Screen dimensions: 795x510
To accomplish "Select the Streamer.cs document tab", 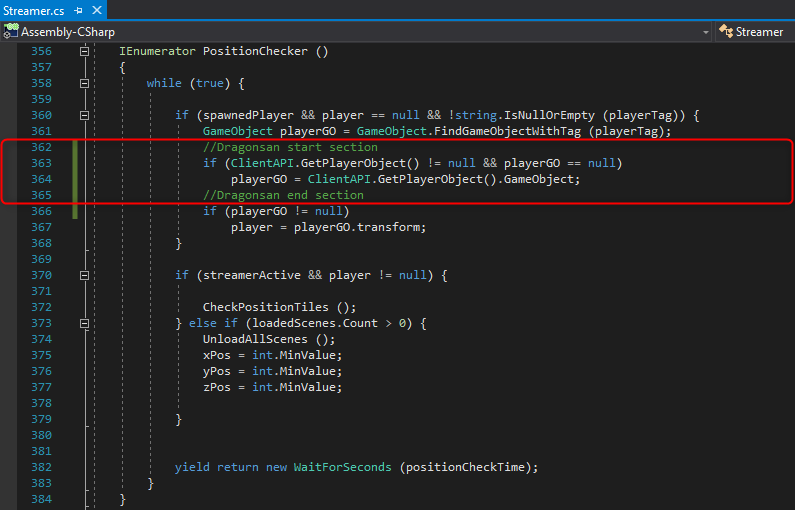I will [32, 10].
